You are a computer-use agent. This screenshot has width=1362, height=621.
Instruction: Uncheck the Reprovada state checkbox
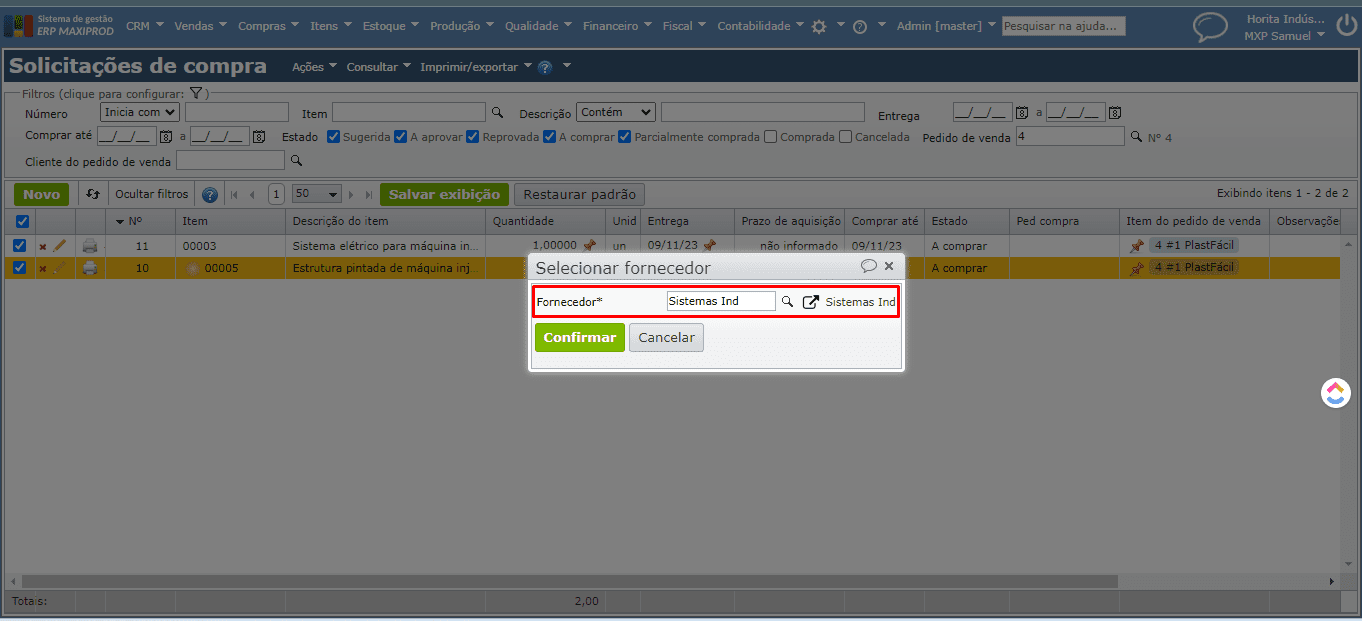pyautogui.click(x=473, y=137)
